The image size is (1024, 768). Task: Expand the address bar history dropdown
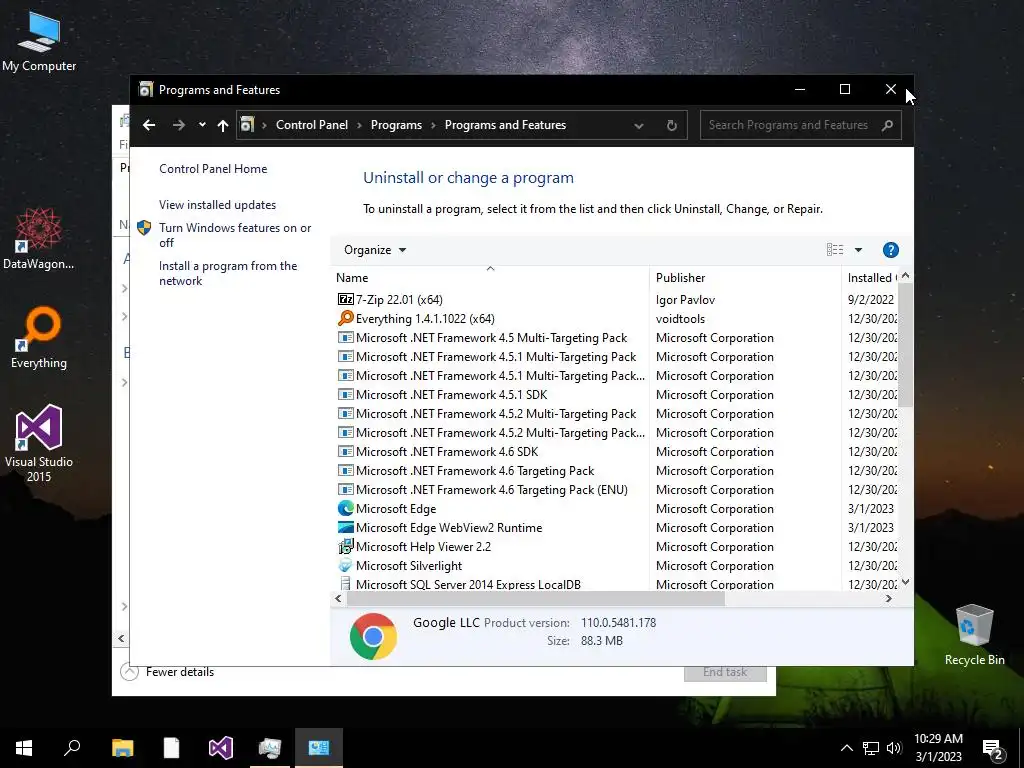tap(639, 125)
